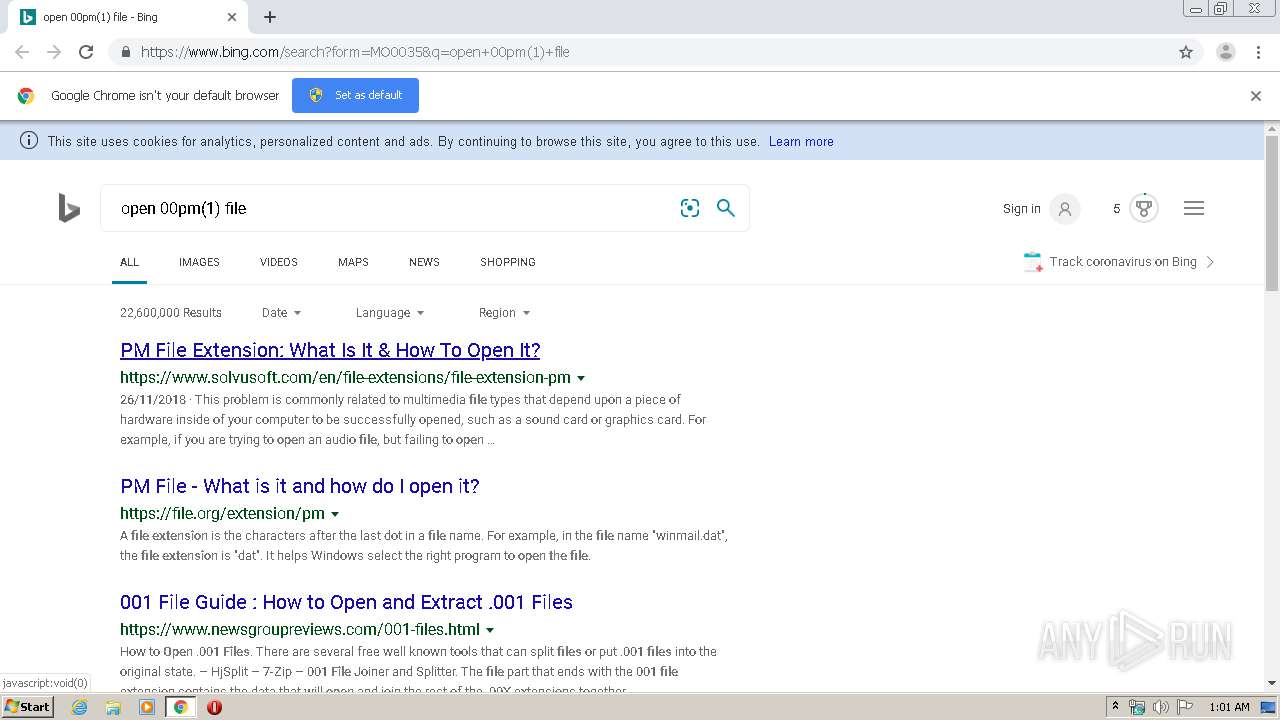The image size is (1280, 720).
Task: Switch to MAPS tab
Action: pos(353,262)
